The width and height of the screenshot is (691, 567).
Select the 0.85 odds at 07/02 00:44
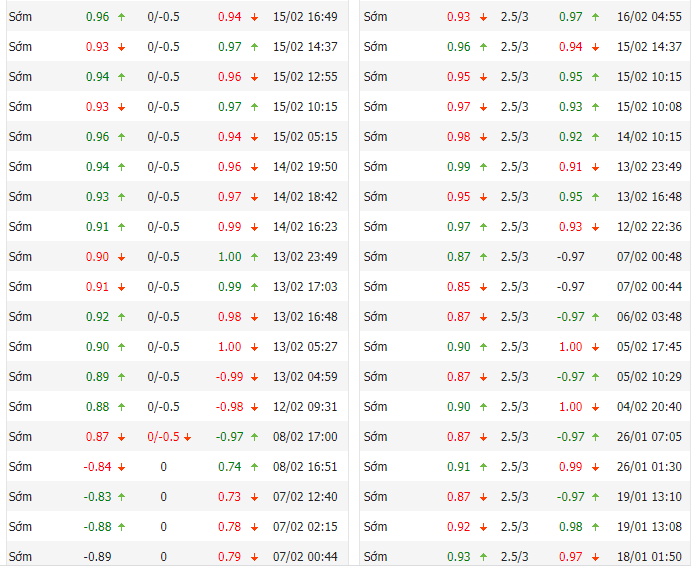[x=458, y=287]
